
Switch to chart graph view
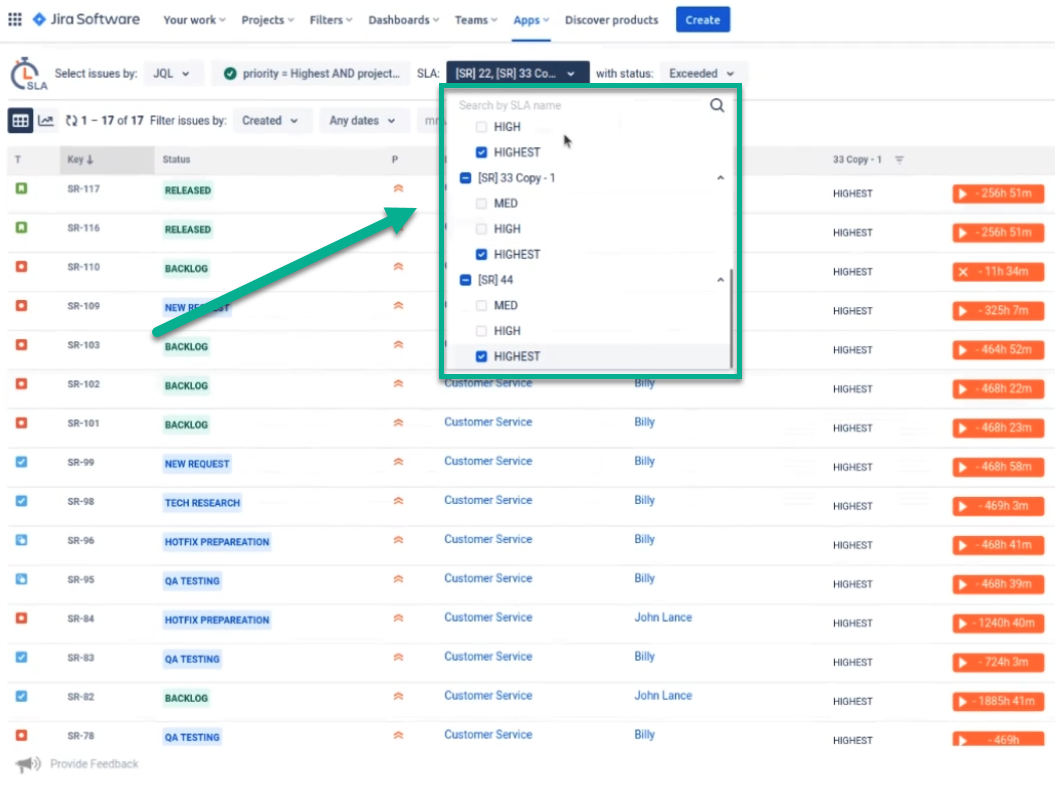(46, 121)
